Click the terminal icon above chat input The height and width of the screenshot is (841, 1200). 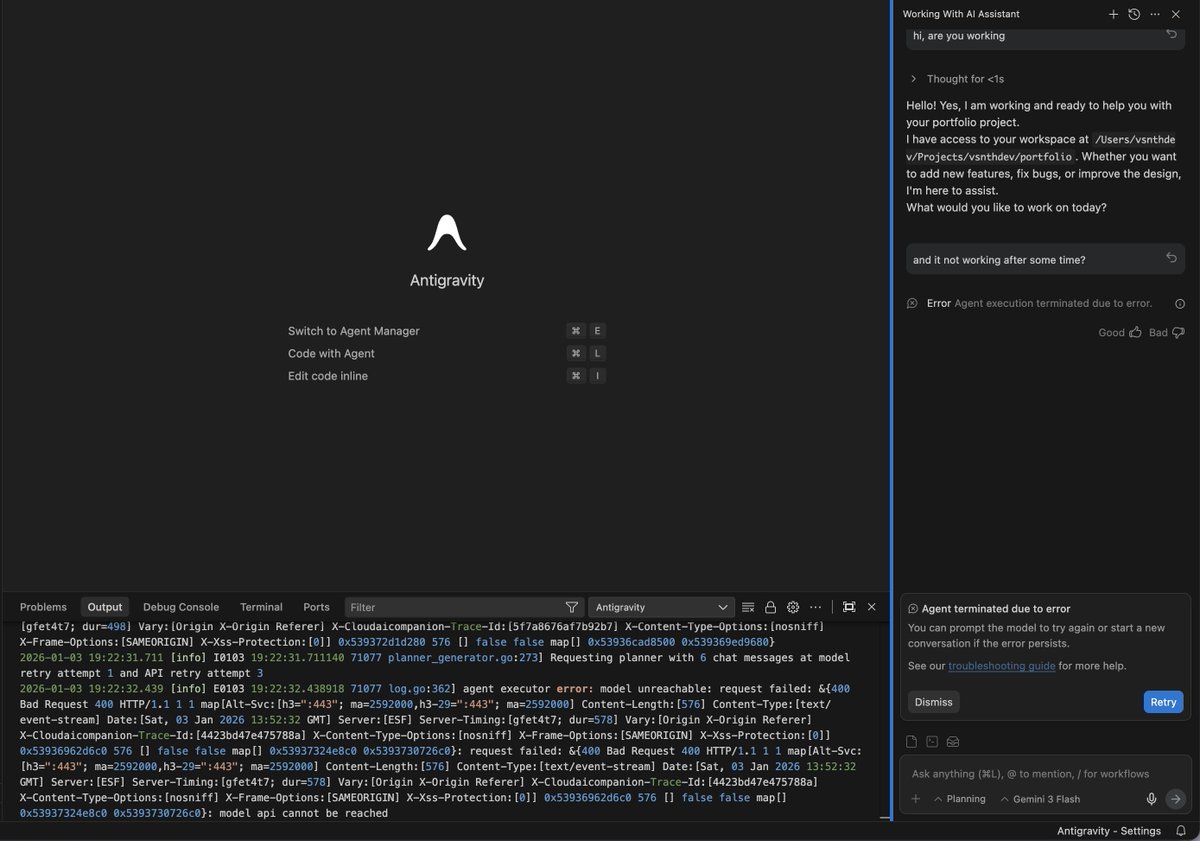click(x=932, y=742)
